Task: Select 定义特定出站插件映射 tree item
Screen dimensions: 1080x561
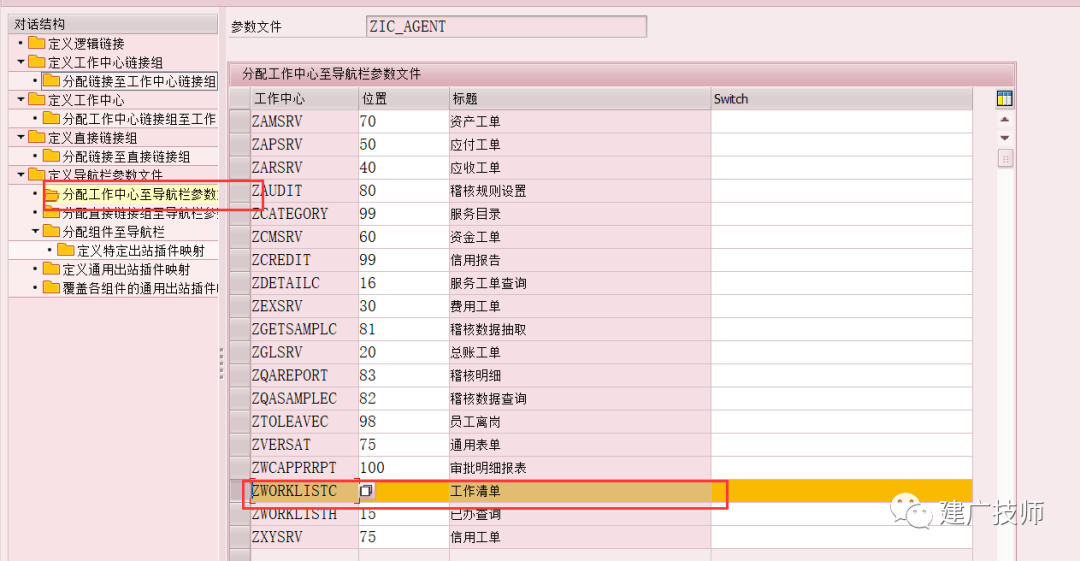Action: 141,251
